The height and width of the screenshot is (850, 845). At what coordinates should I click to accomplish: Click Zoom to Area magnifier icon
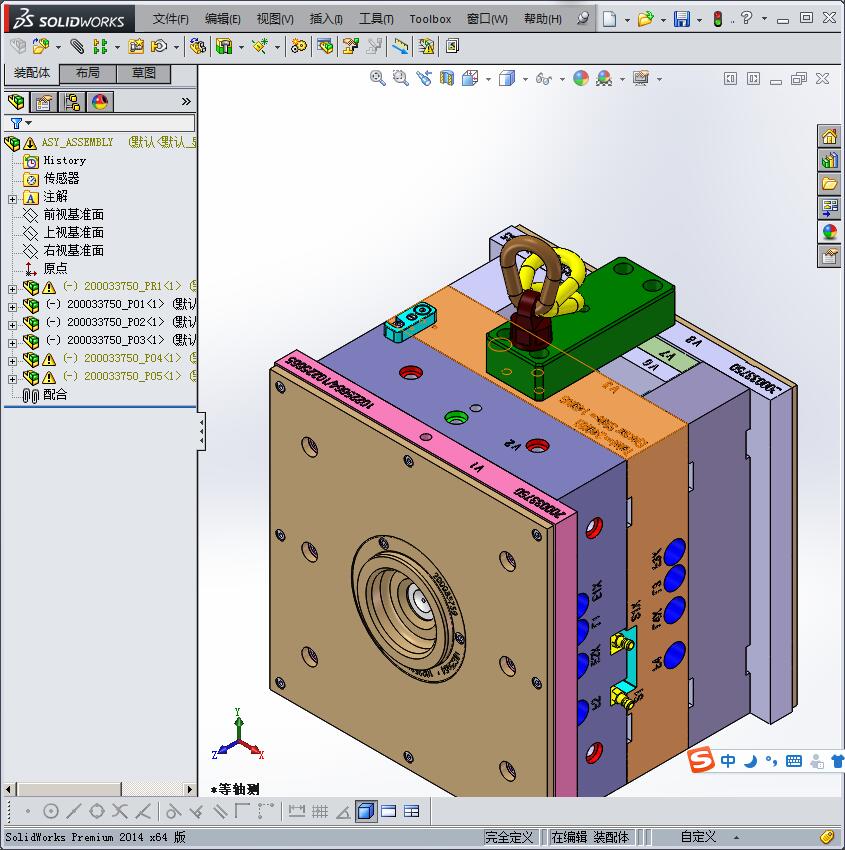click(x=401, y=79)
